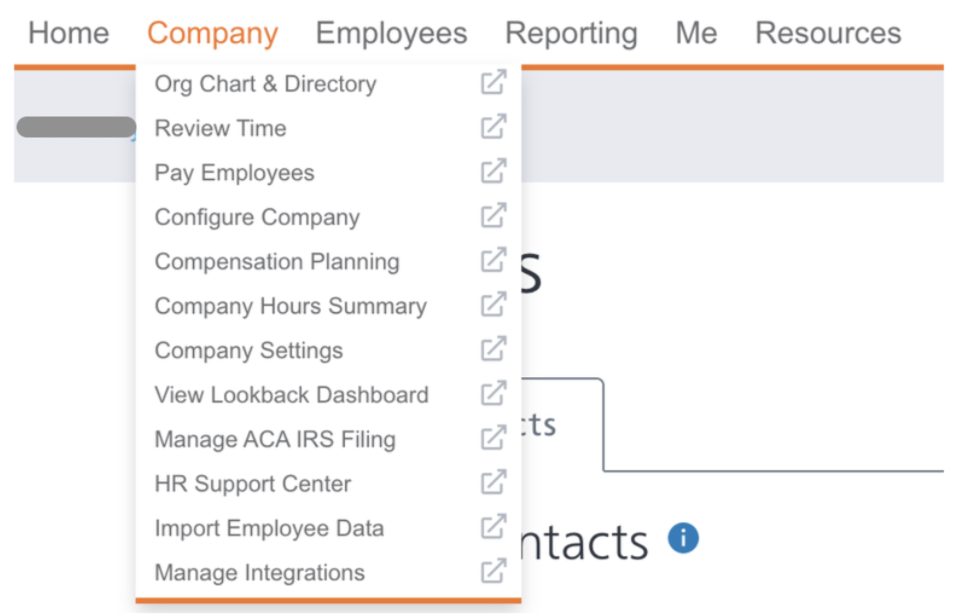
Task: Select View Lookback Dashboard
Action: click(x=291, y=395)
